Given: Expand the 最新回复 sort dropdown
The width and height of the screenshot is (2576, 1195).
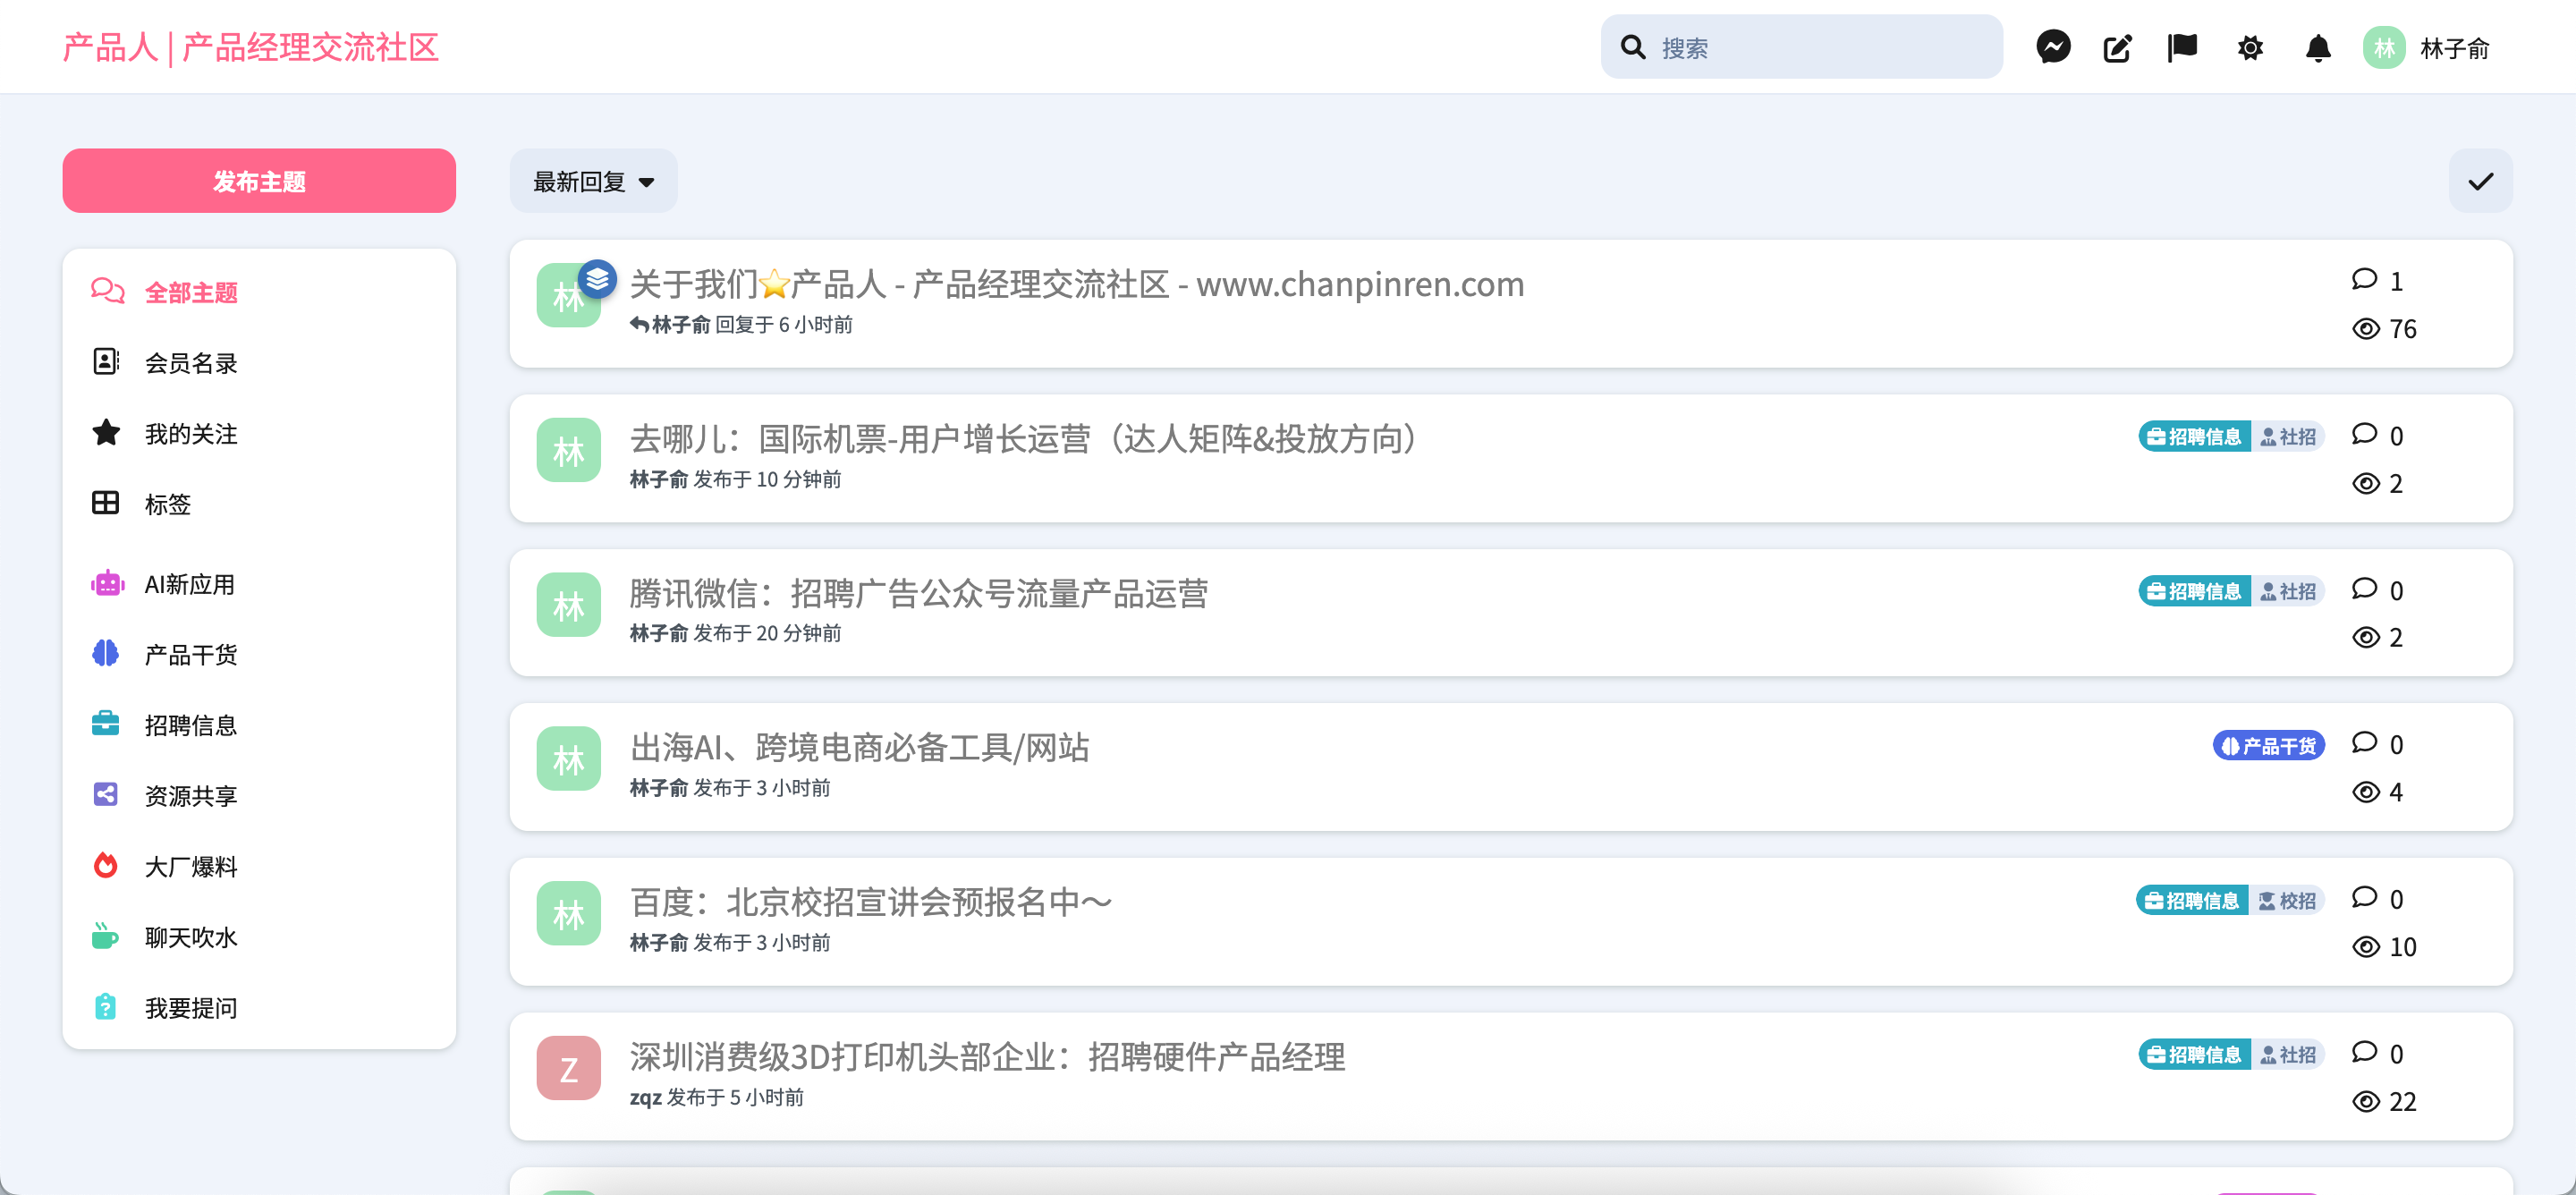Looking at the screenshot, I should click(593, 181).
